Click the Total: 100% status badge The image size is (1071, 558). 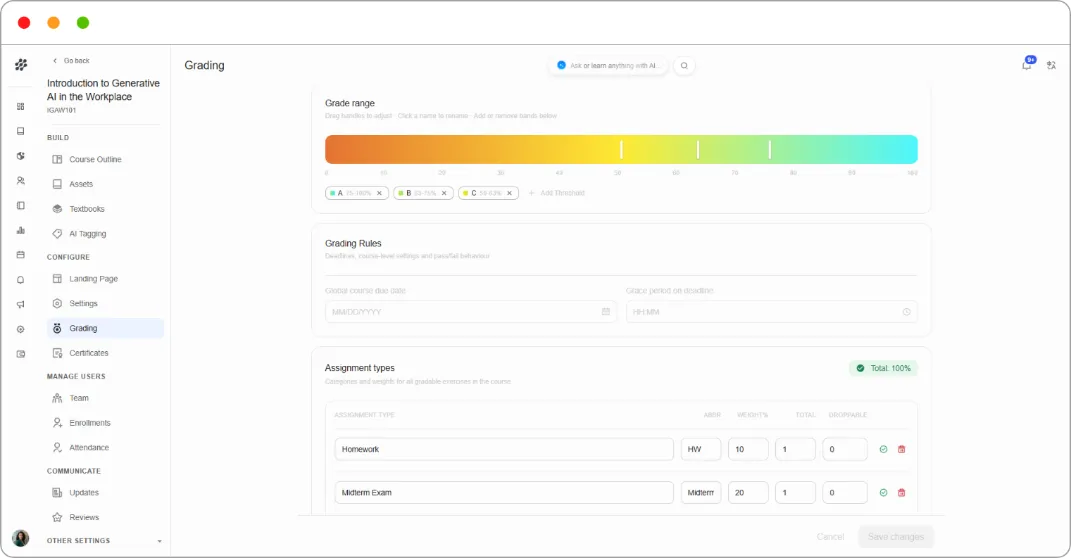(883, 368)
